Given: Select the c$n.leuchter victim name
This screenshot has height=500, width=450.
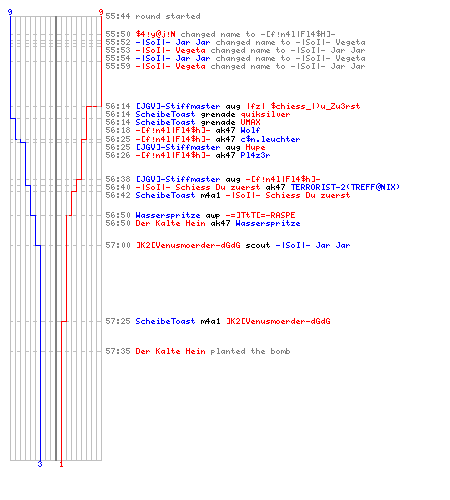Looking at the screenshot, I should tap(270, 139).
